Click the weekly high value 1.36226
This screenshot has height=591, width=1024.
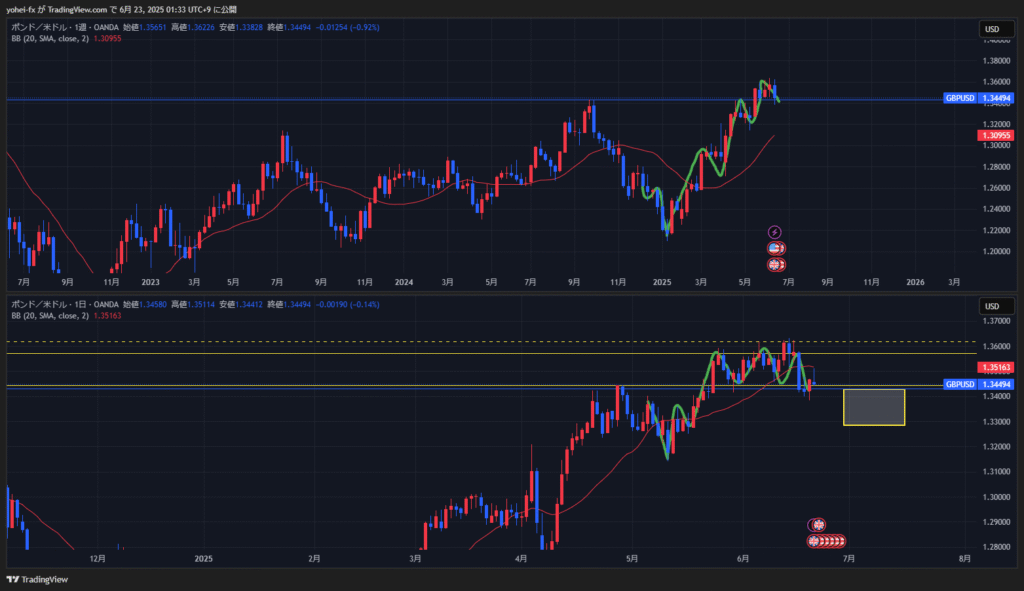tap(200, 27)
